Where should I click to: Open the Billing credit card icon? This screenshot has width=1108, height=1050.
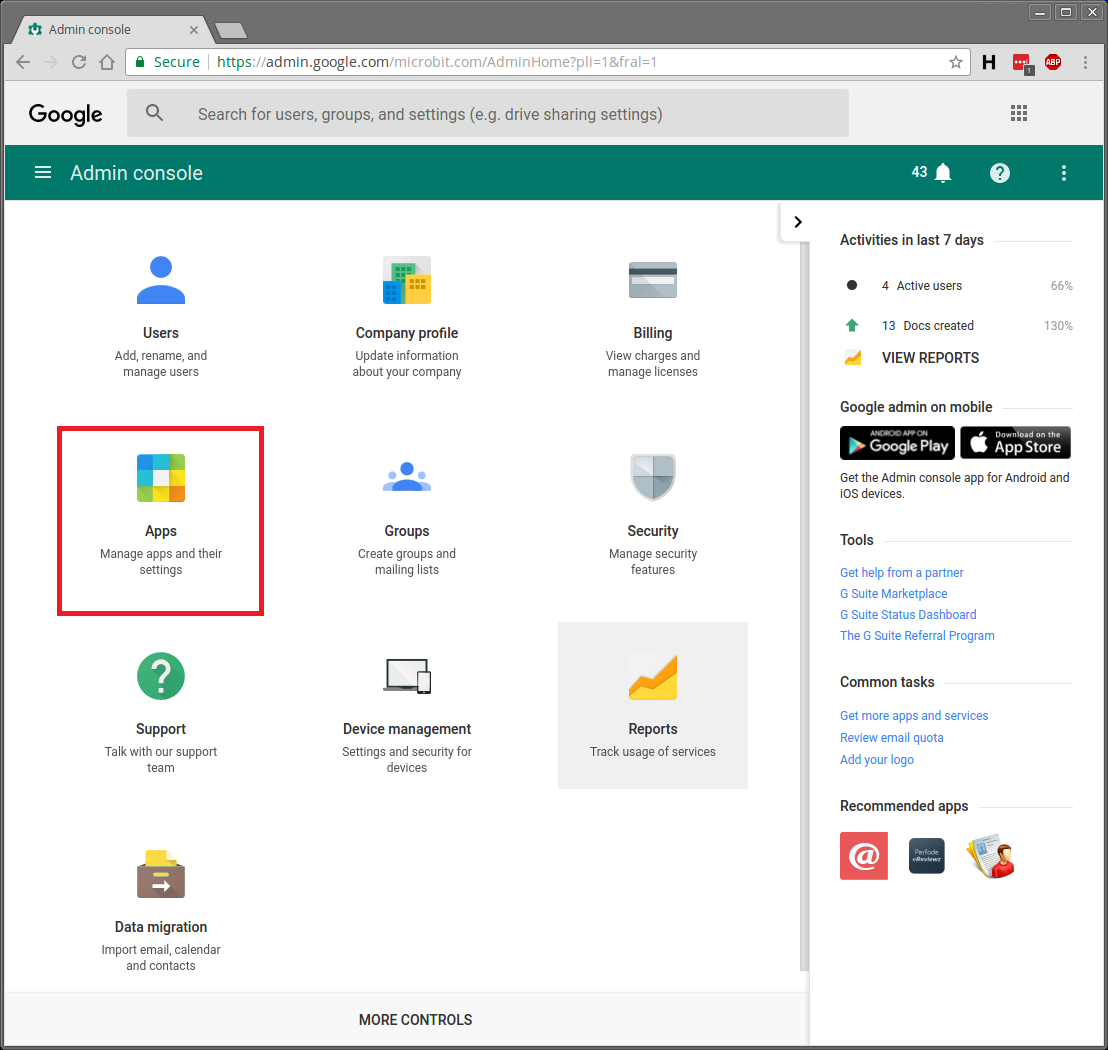coord(652,280)
